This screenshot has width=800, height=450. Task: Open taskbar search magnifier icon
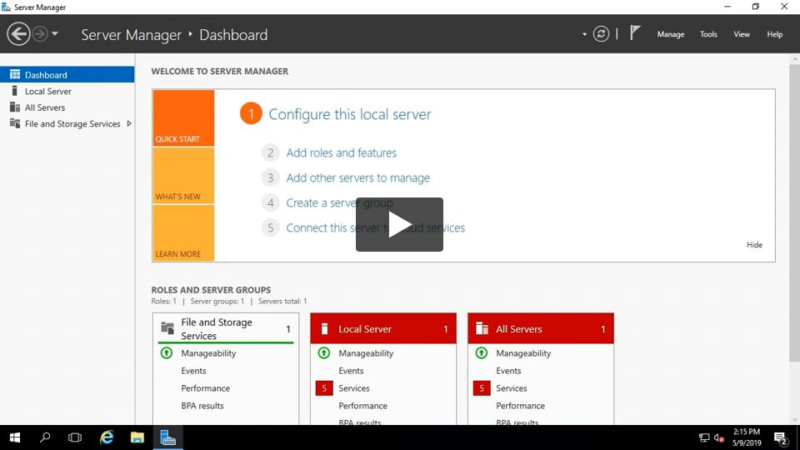pyautogui.click(x=45, y=437)
